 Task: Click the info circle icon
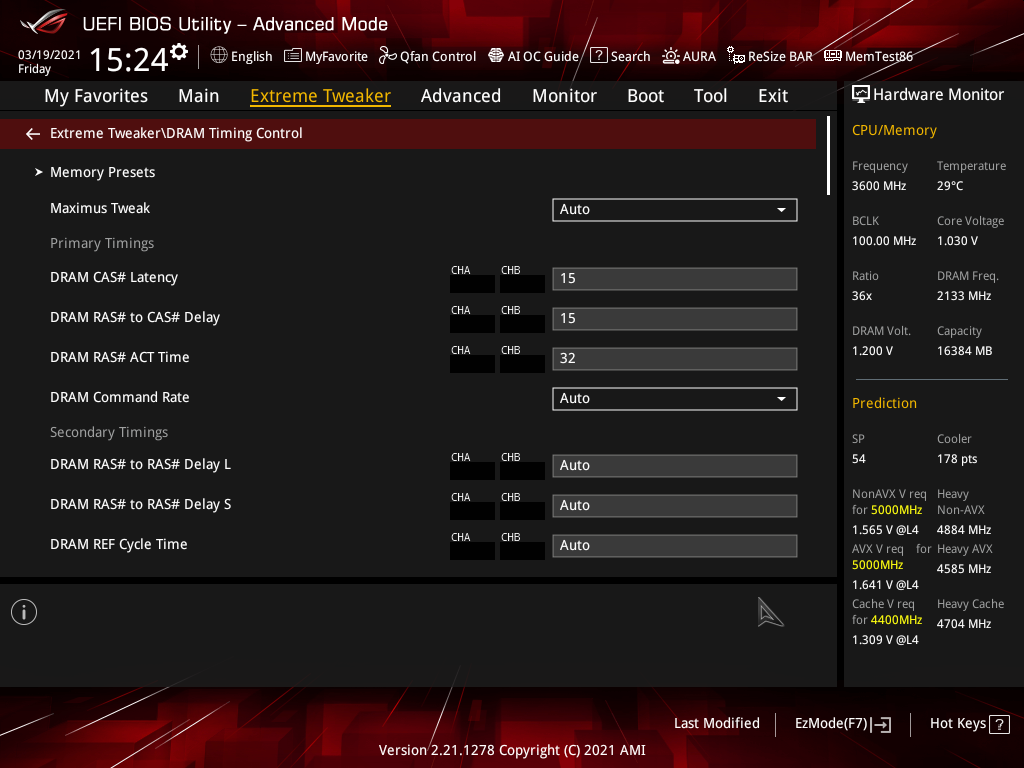(24, 612)
